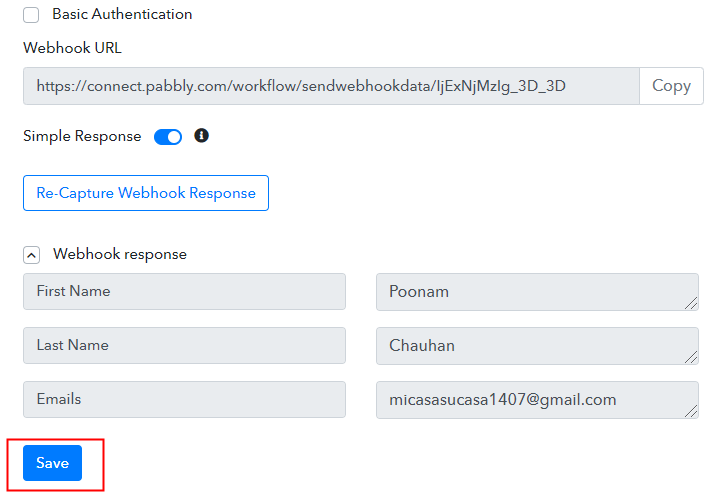Click the info icon beside Simple Response
The width and height of the screenshot is (726, 499).
click(x=201, y=136)
